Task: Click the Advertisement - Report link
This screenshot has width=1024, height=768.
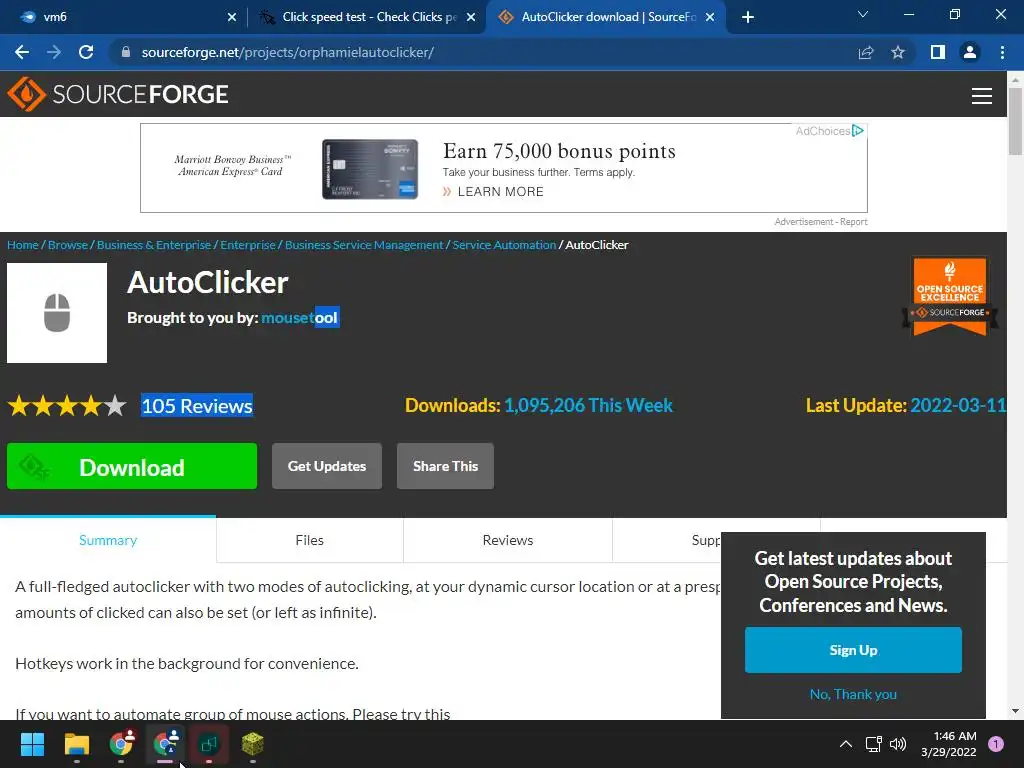Action: tap(821, 222)
